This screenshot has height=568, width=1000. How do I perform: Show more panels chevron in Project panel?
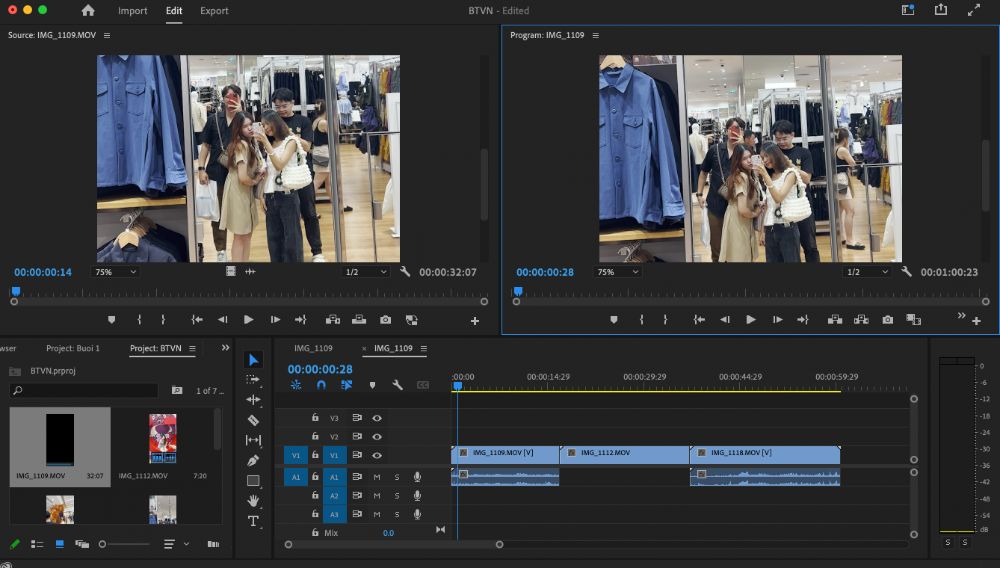[225, 347]
